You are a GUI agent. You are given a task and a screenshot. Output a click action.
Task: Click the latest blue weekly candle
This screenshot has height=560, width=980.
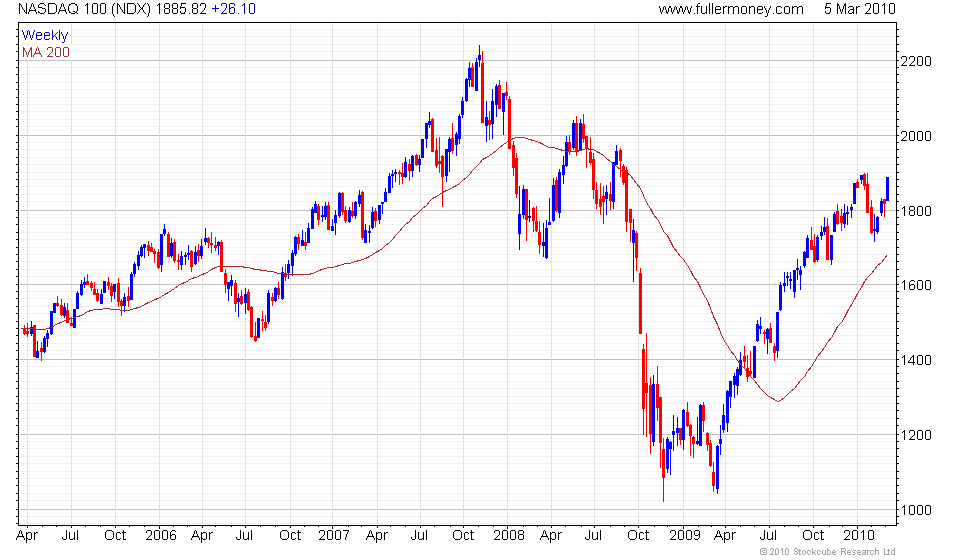pos(887,189)
